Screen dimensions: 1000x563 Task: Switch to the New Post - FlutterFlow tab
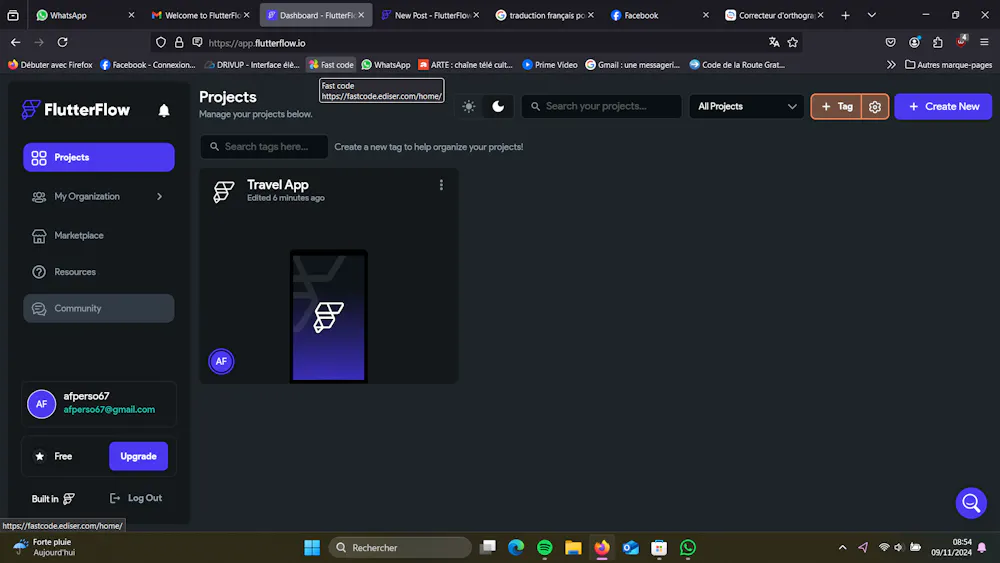(430, 15)
